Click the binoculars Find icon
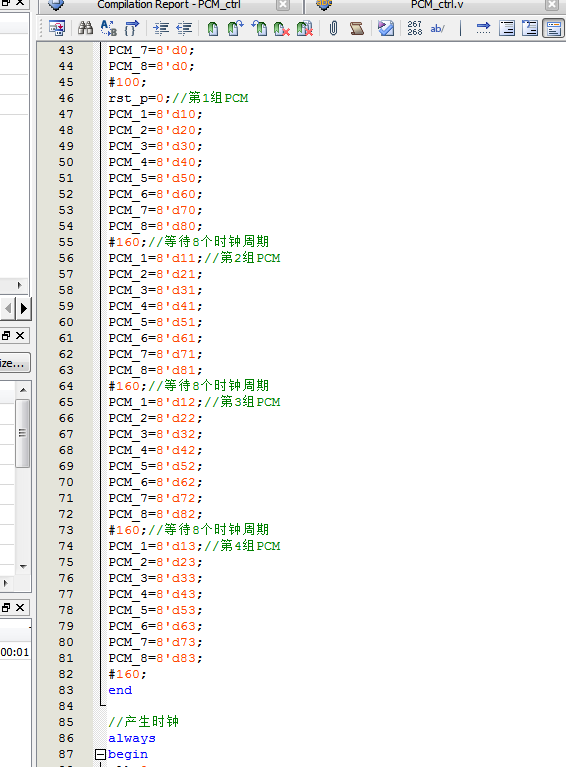The height and width of the screenshot is (767, 566). pos(86,28)
